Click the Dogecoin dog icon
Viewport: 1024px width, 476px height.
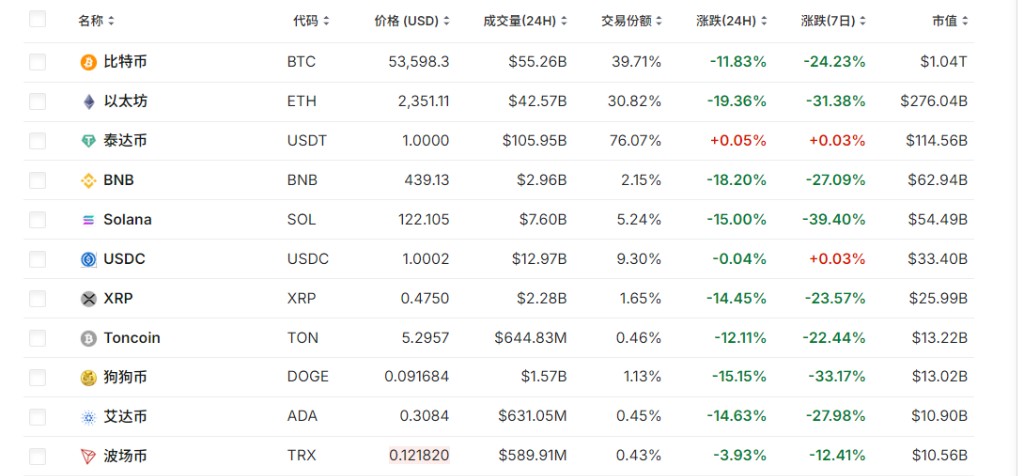[89, 378]
